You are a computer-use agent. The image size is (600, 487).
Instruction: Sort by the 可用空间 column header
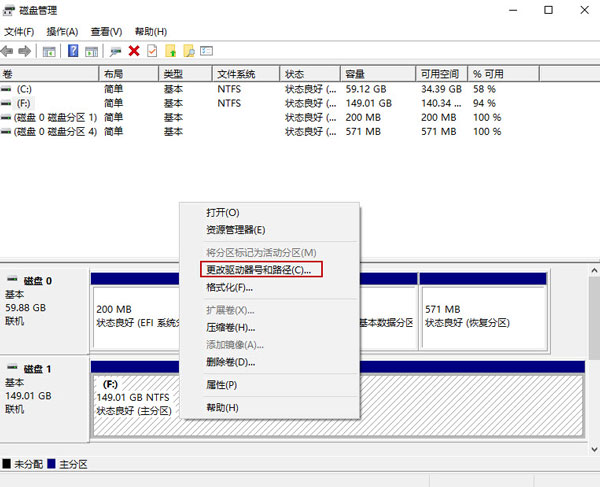point(442,74)
